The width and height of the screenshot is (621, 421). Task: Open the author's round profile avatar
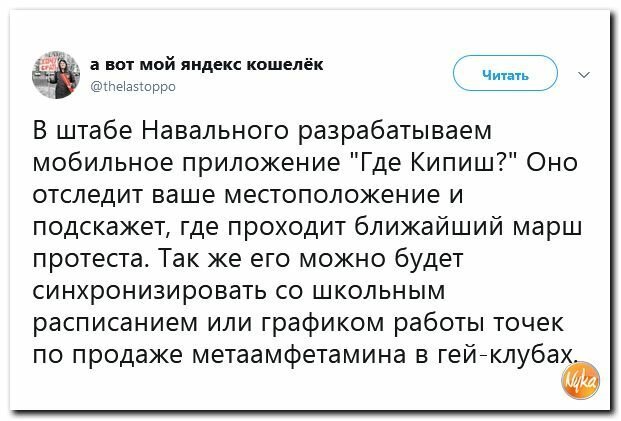tap(56, 75)
